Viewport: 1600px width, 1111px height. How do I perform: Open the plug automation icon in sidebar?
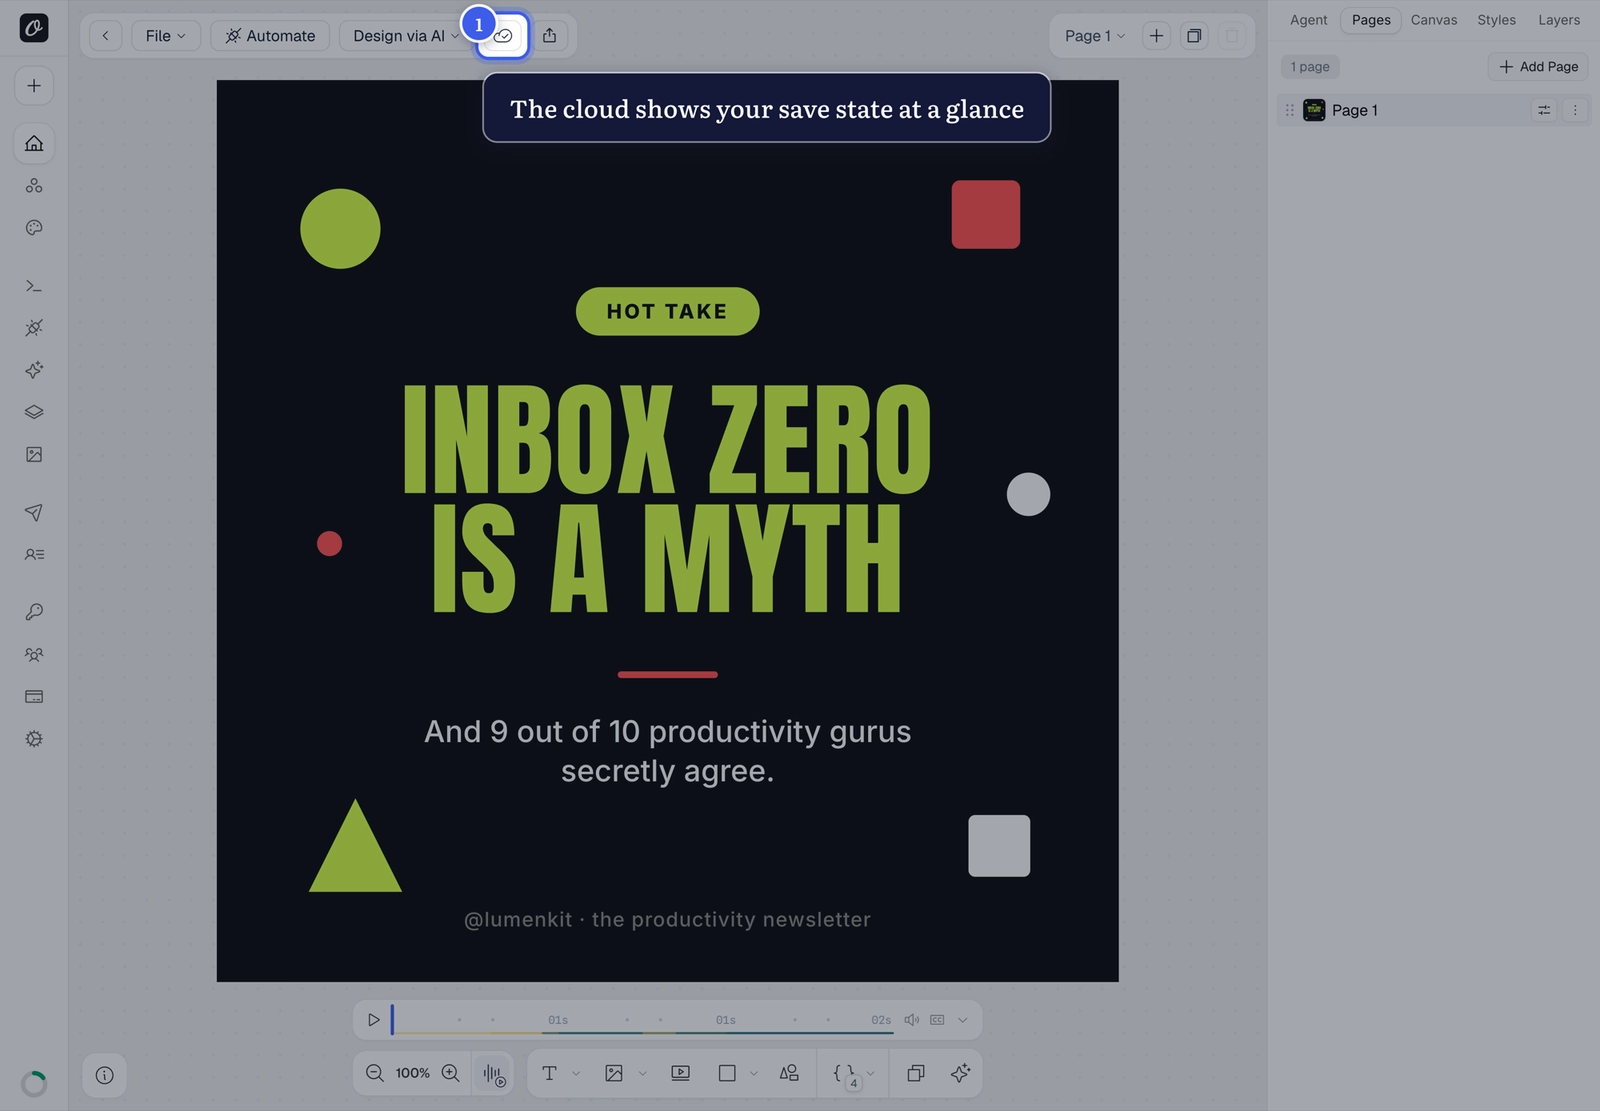coord(34,328)
